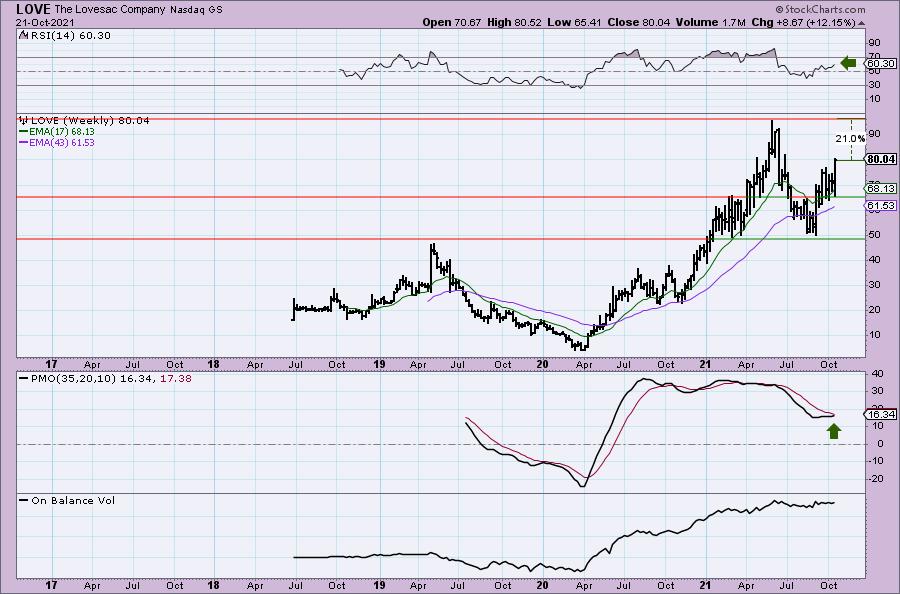Click year 19 below the price panel
This screenshot has width=900, height=594.
(379, 364)
